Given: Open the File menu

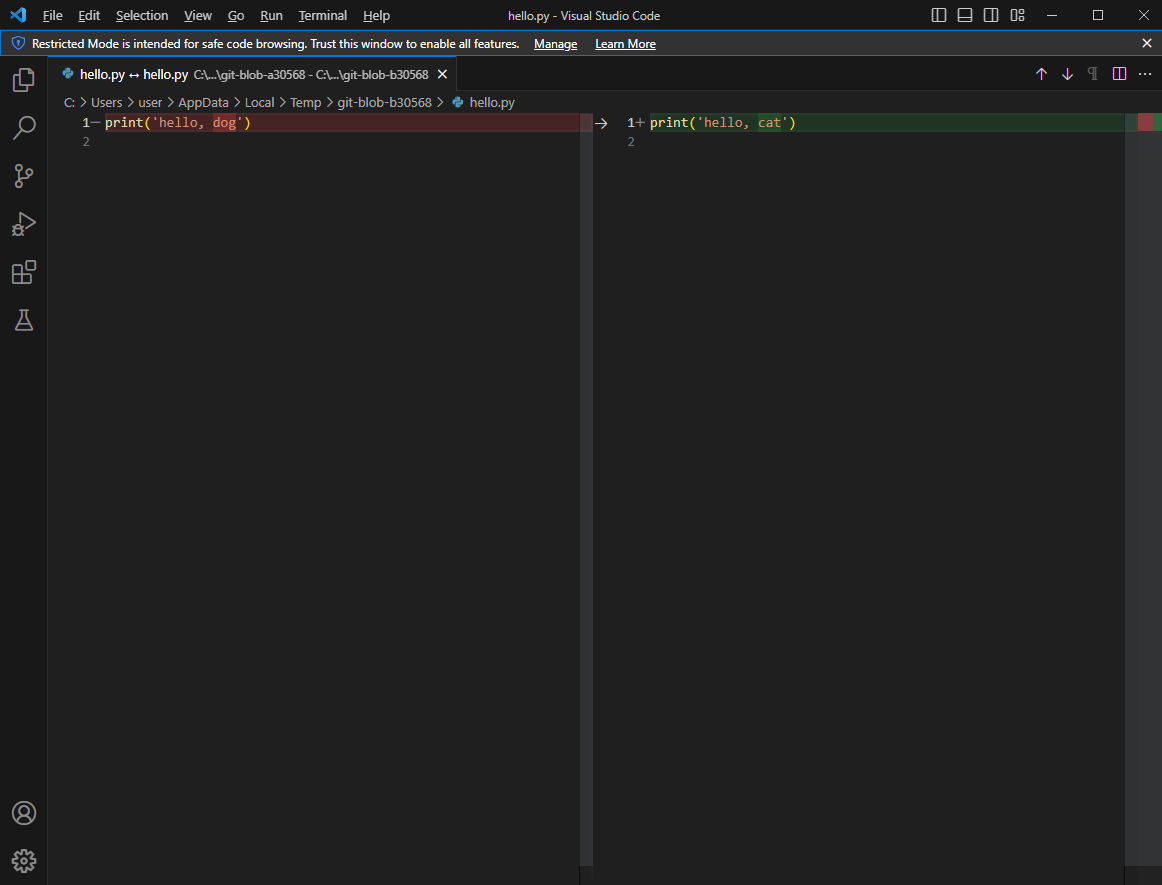Looking at the screenshot, I should coord(53,16).
